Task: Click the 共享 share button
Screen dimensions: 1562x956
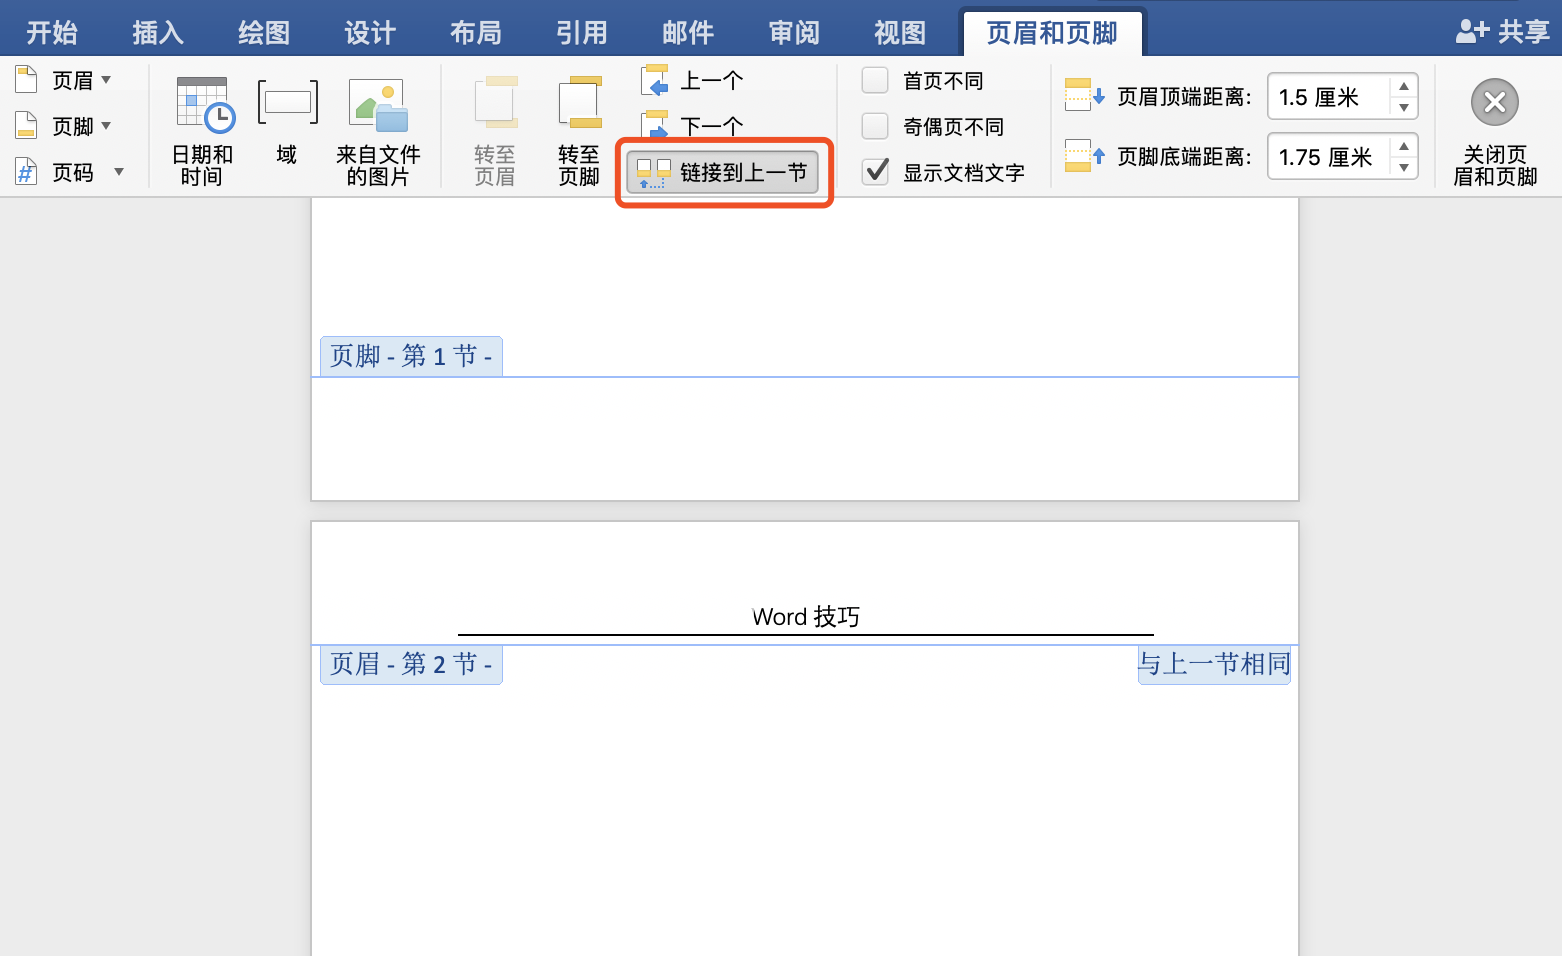Action: pos(1503,32)
